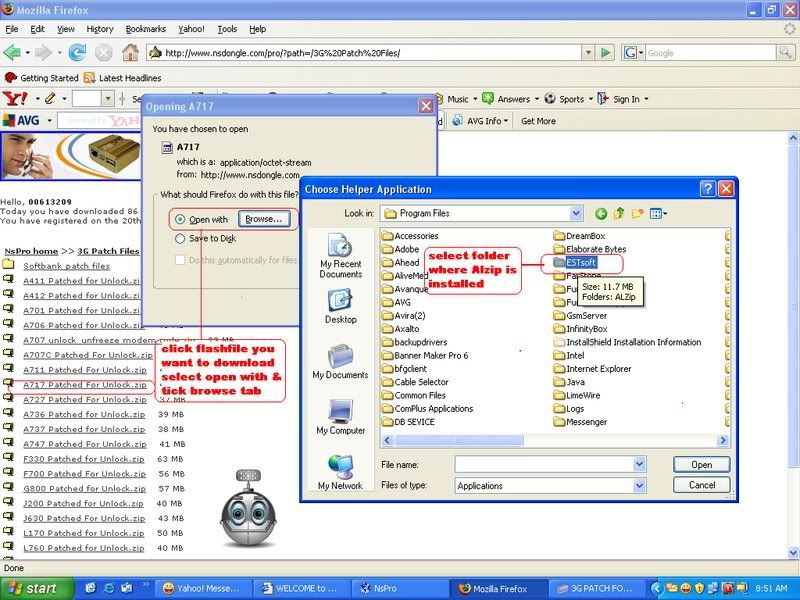The height and width of the screenshot is (600, 800).
Task: Select the Internet Explorer folder
Action: click(592, 369)
